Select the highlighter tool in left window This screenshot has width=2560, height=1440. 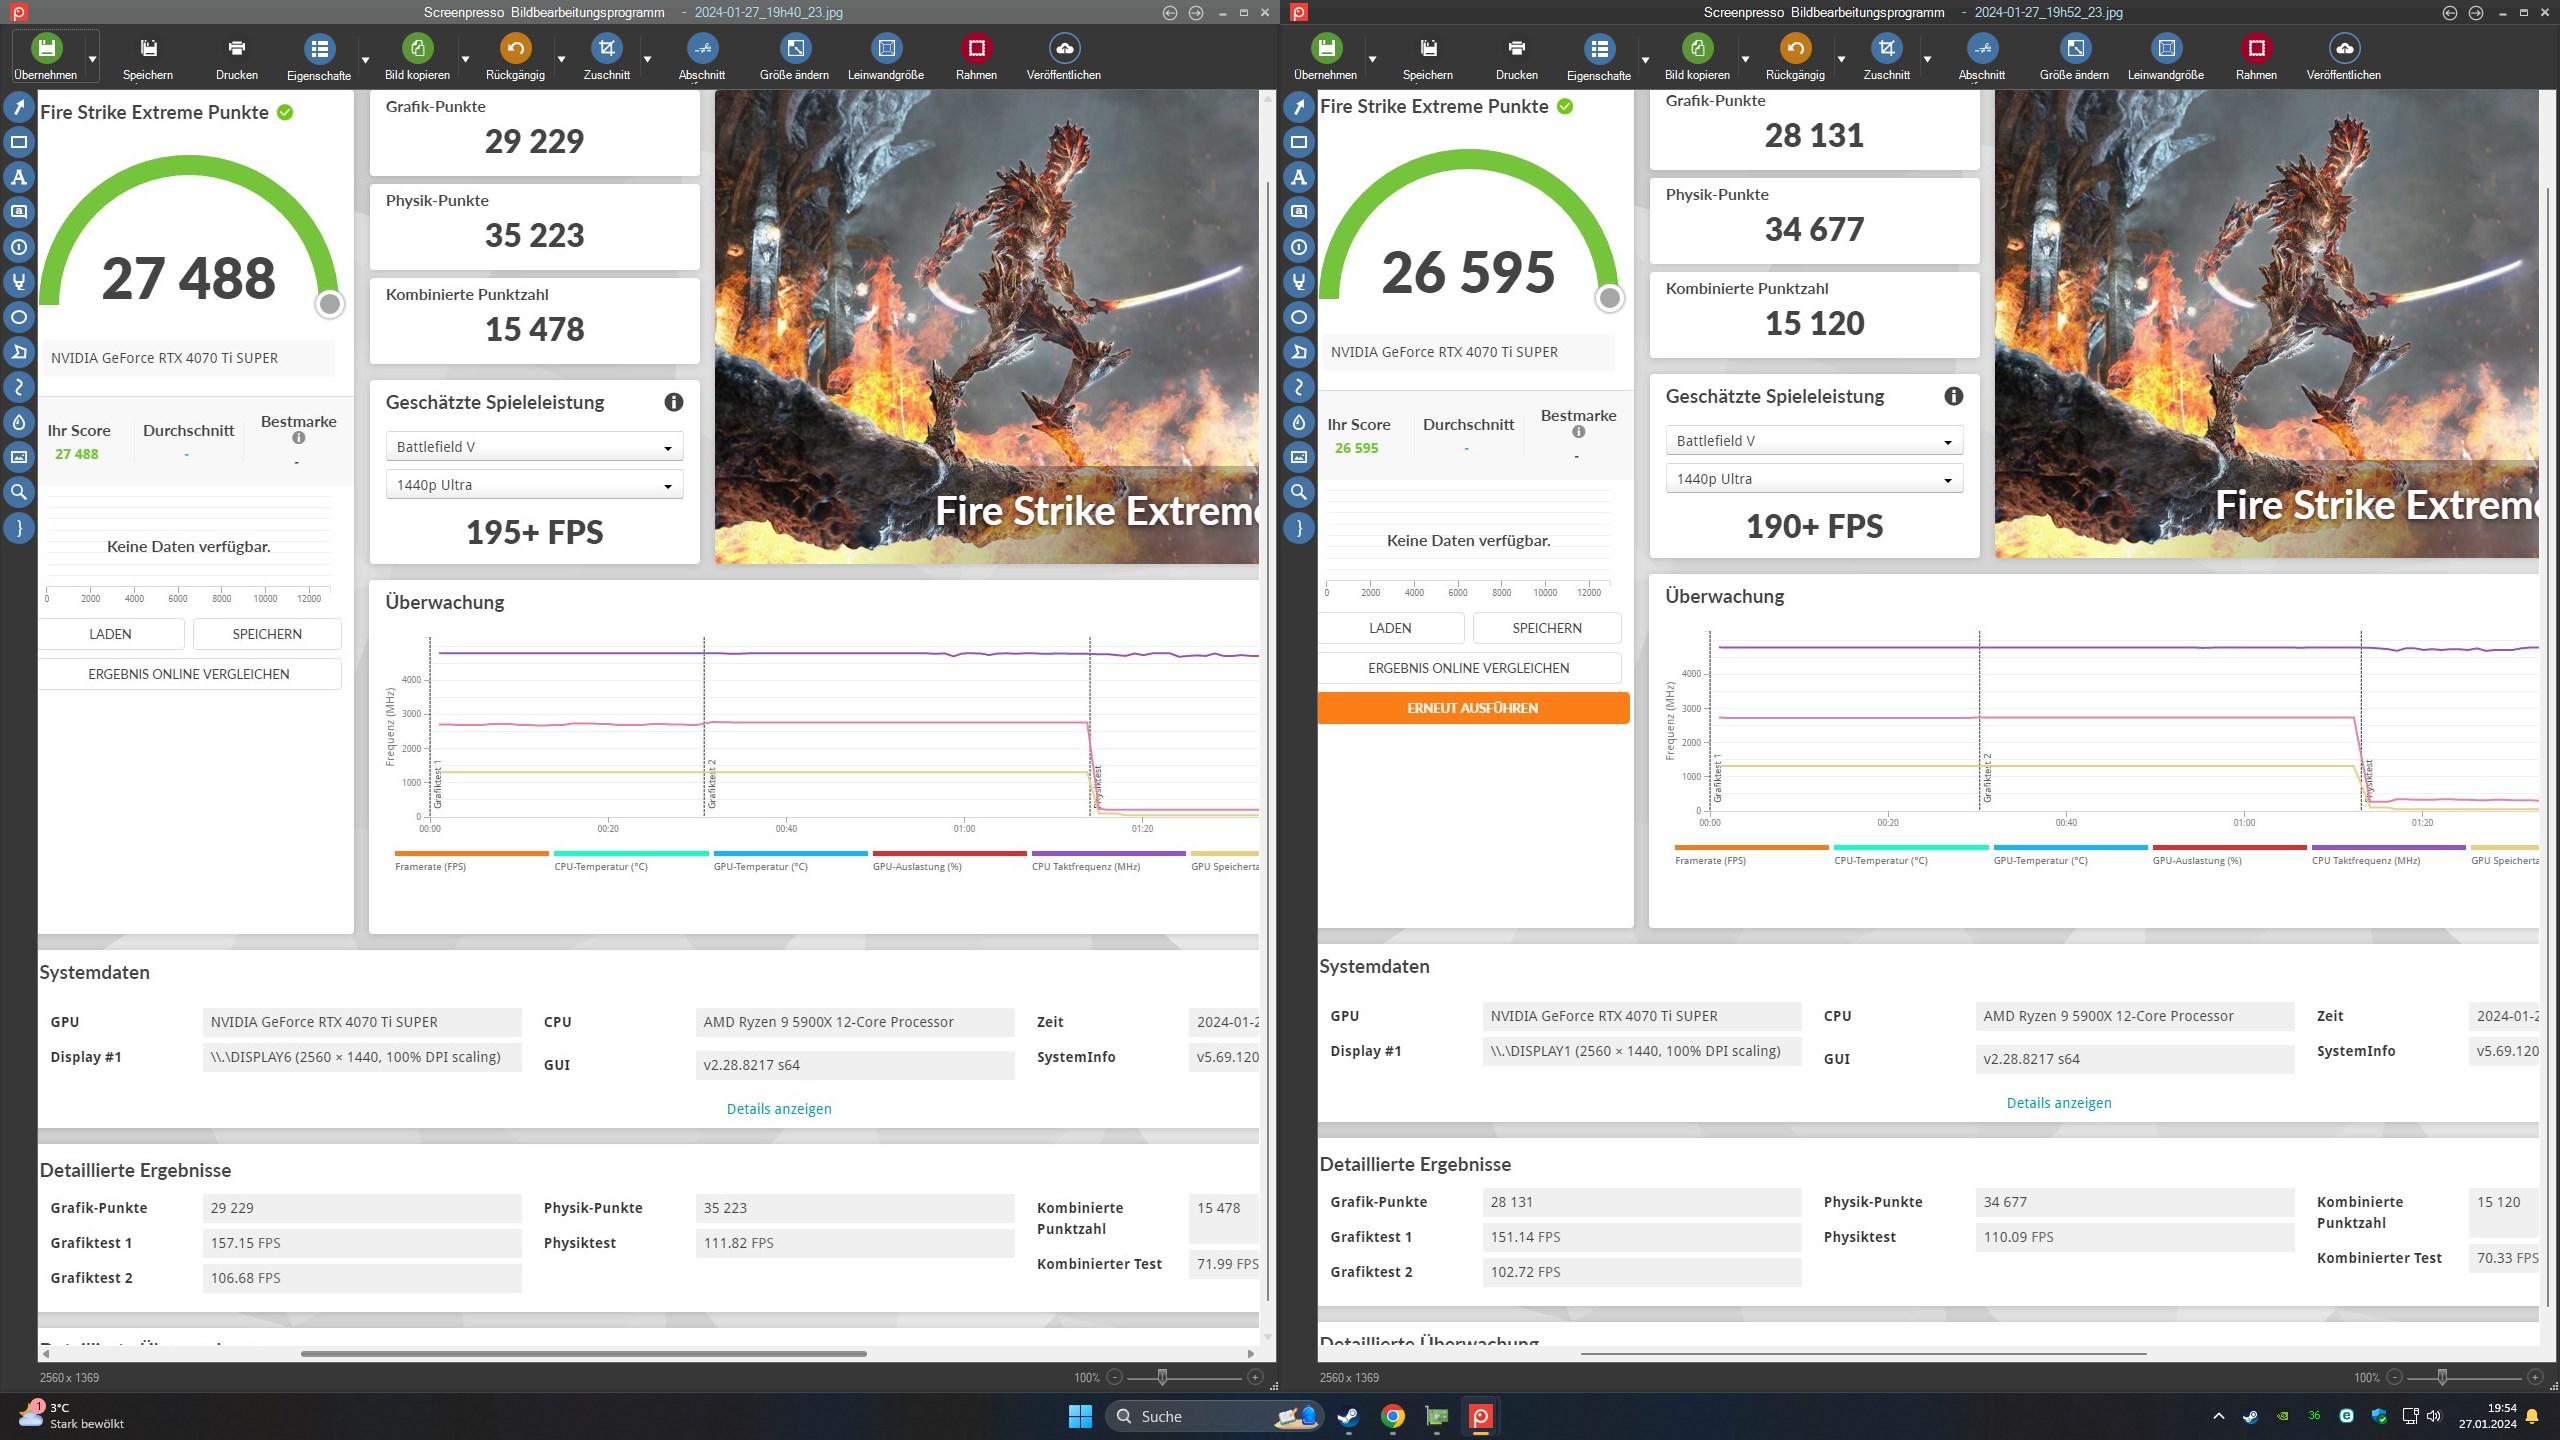[x=19, y=282]
